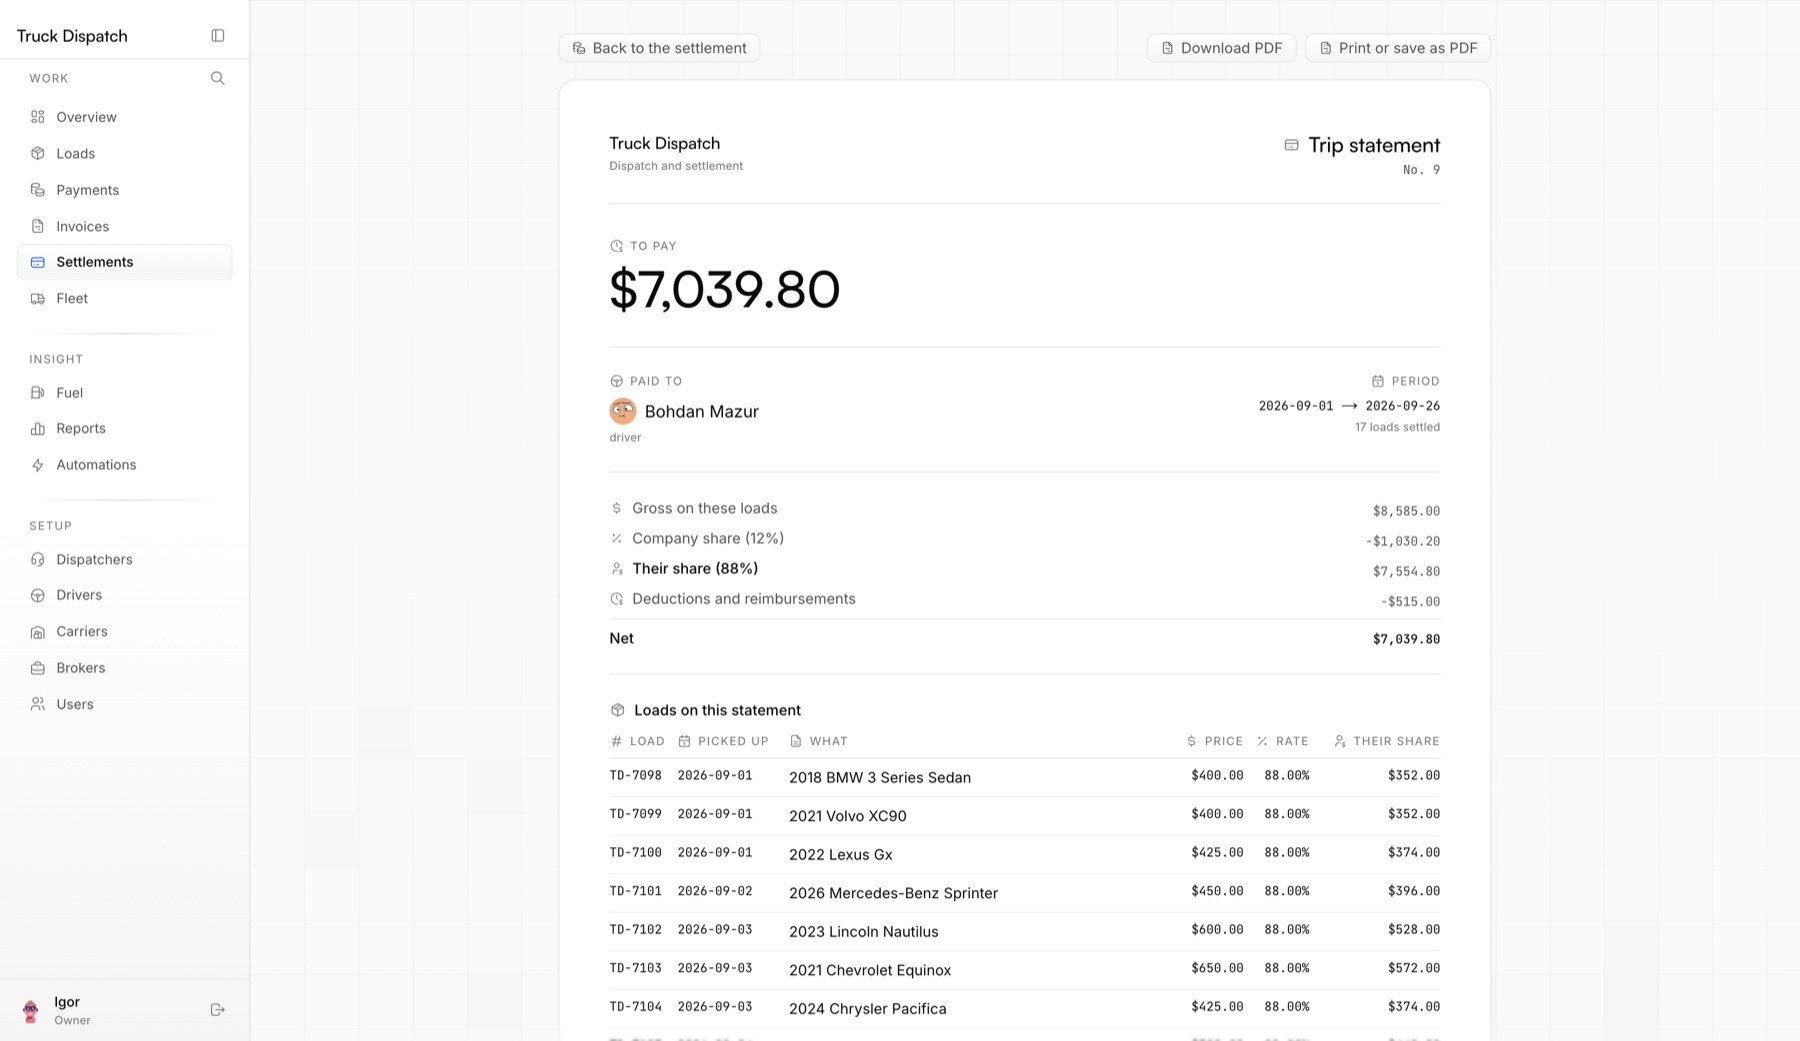Click the Payments icon in sidebar
The image size is (1800, 1041).
coord(38,190)
